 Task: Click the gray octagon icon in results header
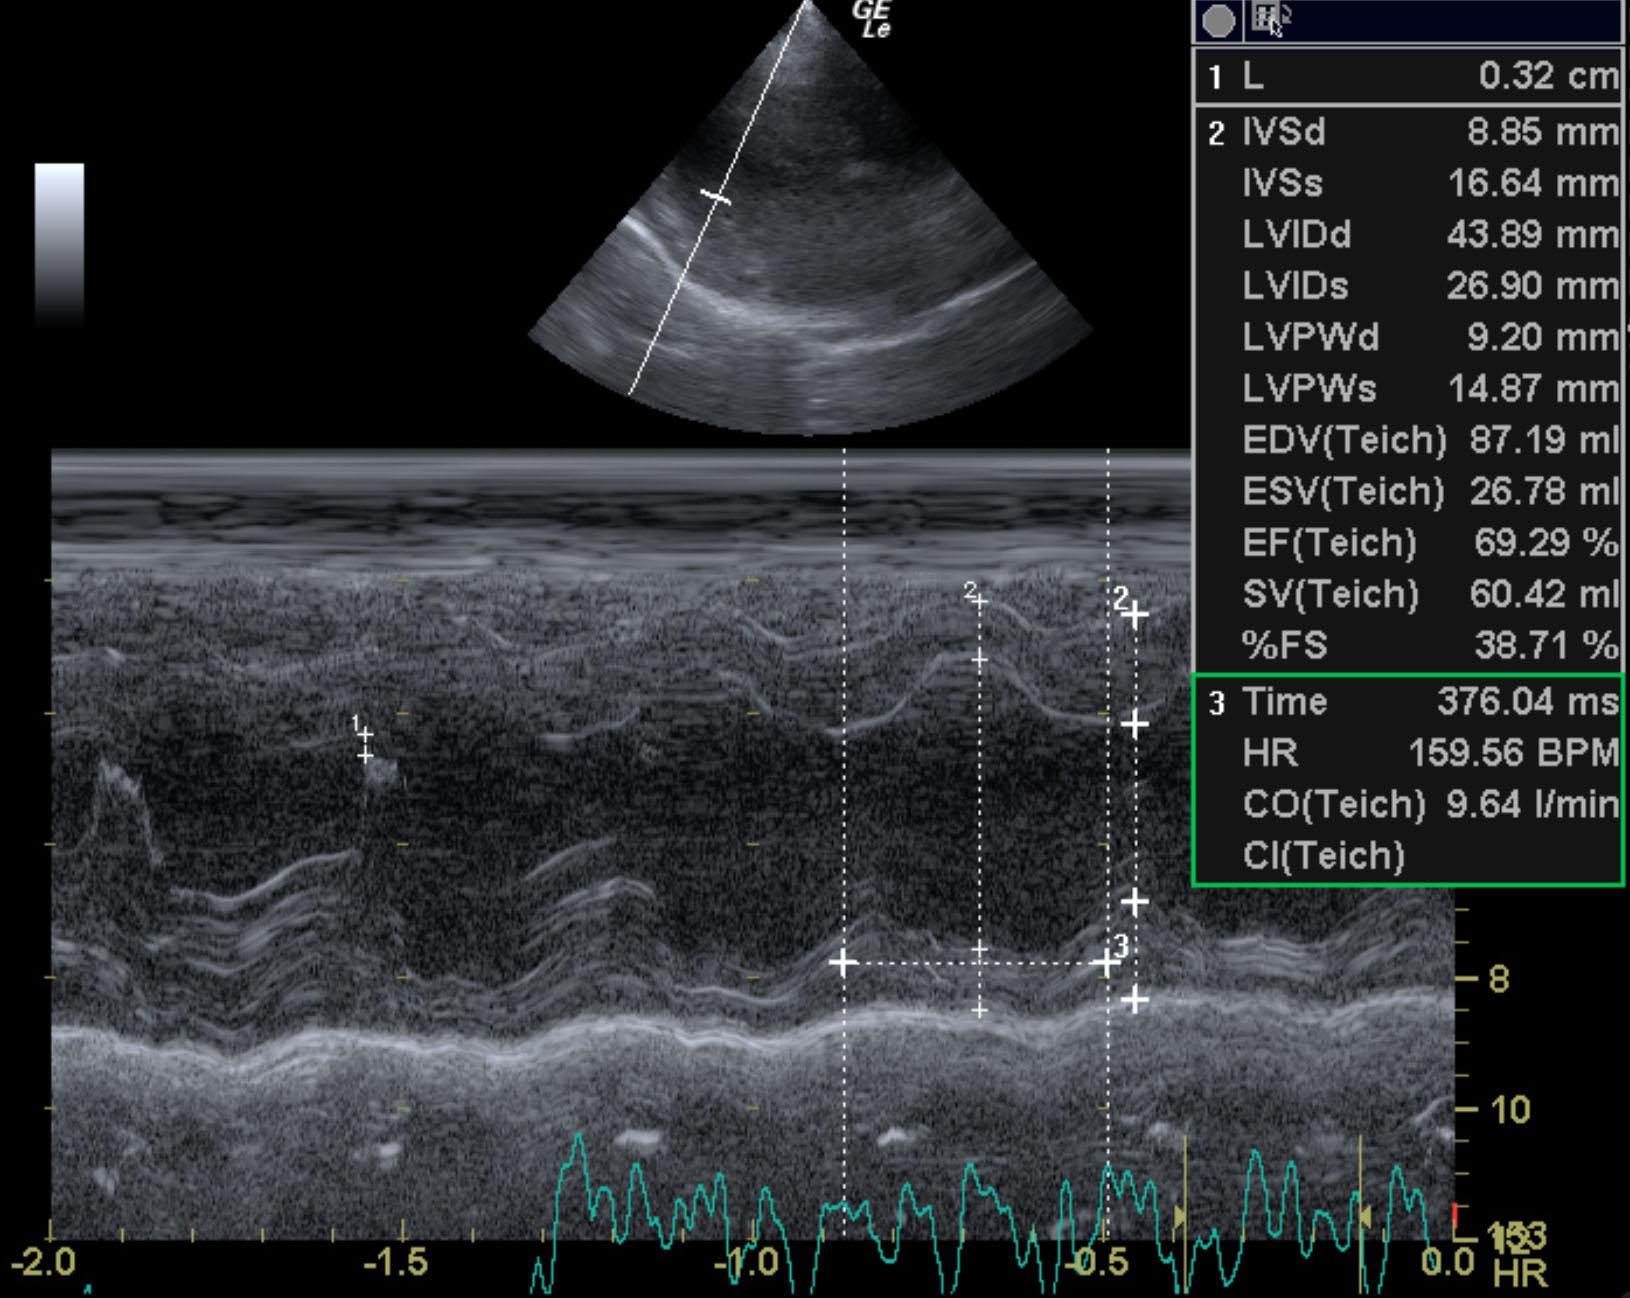(1218, 21)
